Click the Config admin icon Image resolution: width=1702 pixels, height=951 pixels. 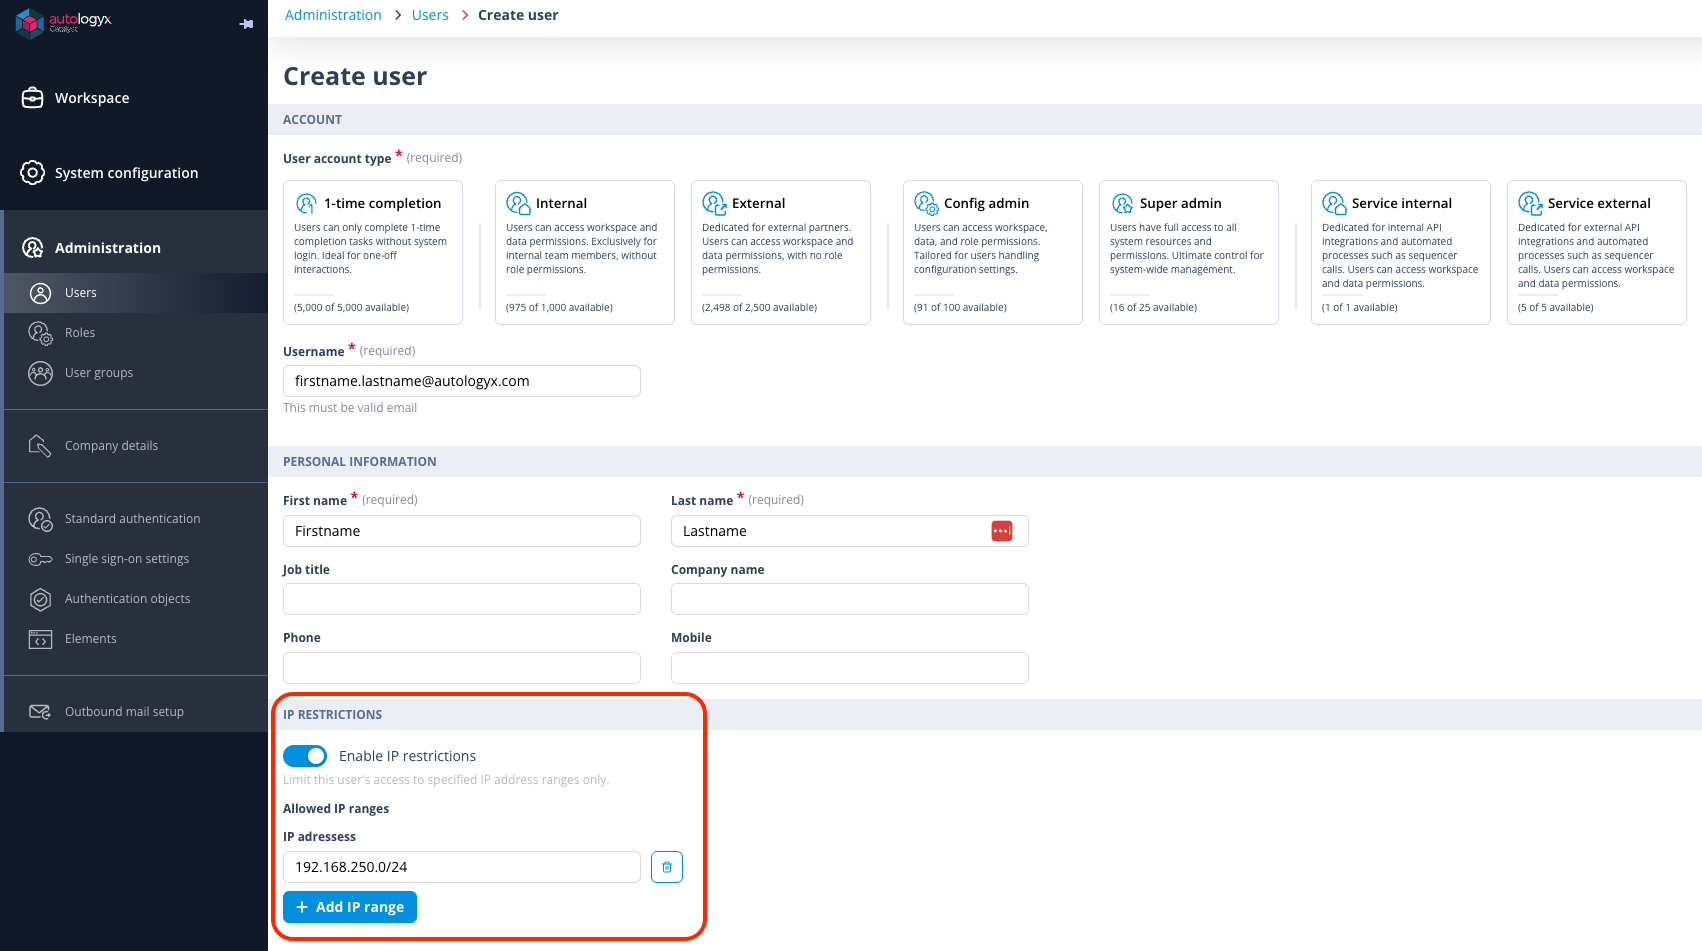(x=926, y=203)
